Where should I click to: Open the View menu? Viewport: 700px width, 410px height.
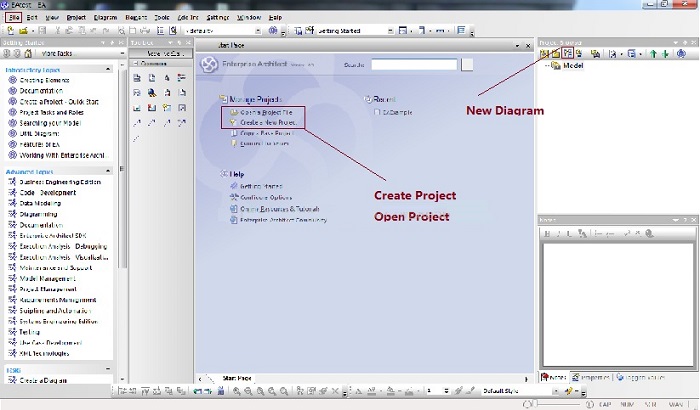(x=52, y=17)
